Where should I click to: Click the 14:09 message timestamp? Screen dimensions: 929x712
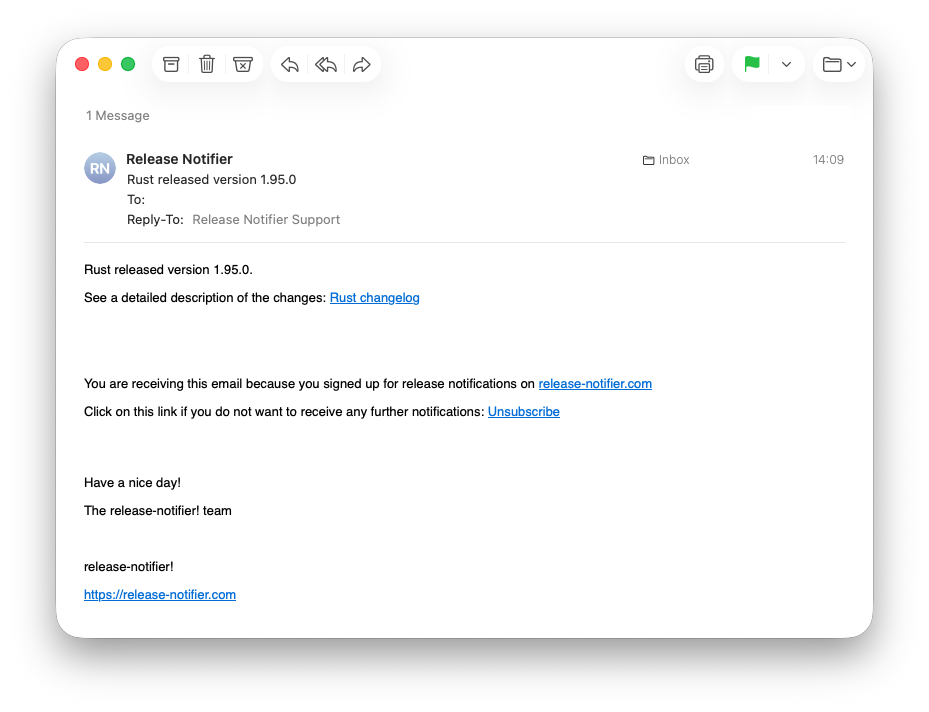tap(828, 160)
